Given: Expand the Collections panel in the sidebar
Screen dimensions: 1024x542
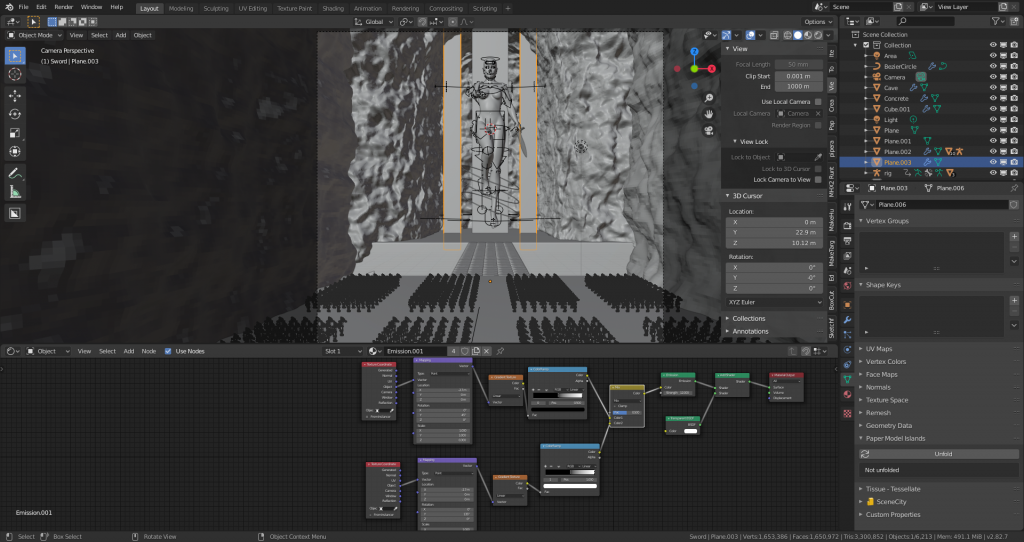Looking at the screenshot, I should coord(749,318).
